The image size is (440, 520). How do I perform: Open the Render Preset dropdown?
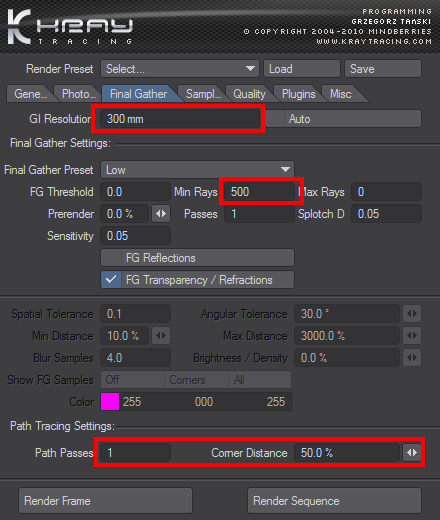(180, 69)
